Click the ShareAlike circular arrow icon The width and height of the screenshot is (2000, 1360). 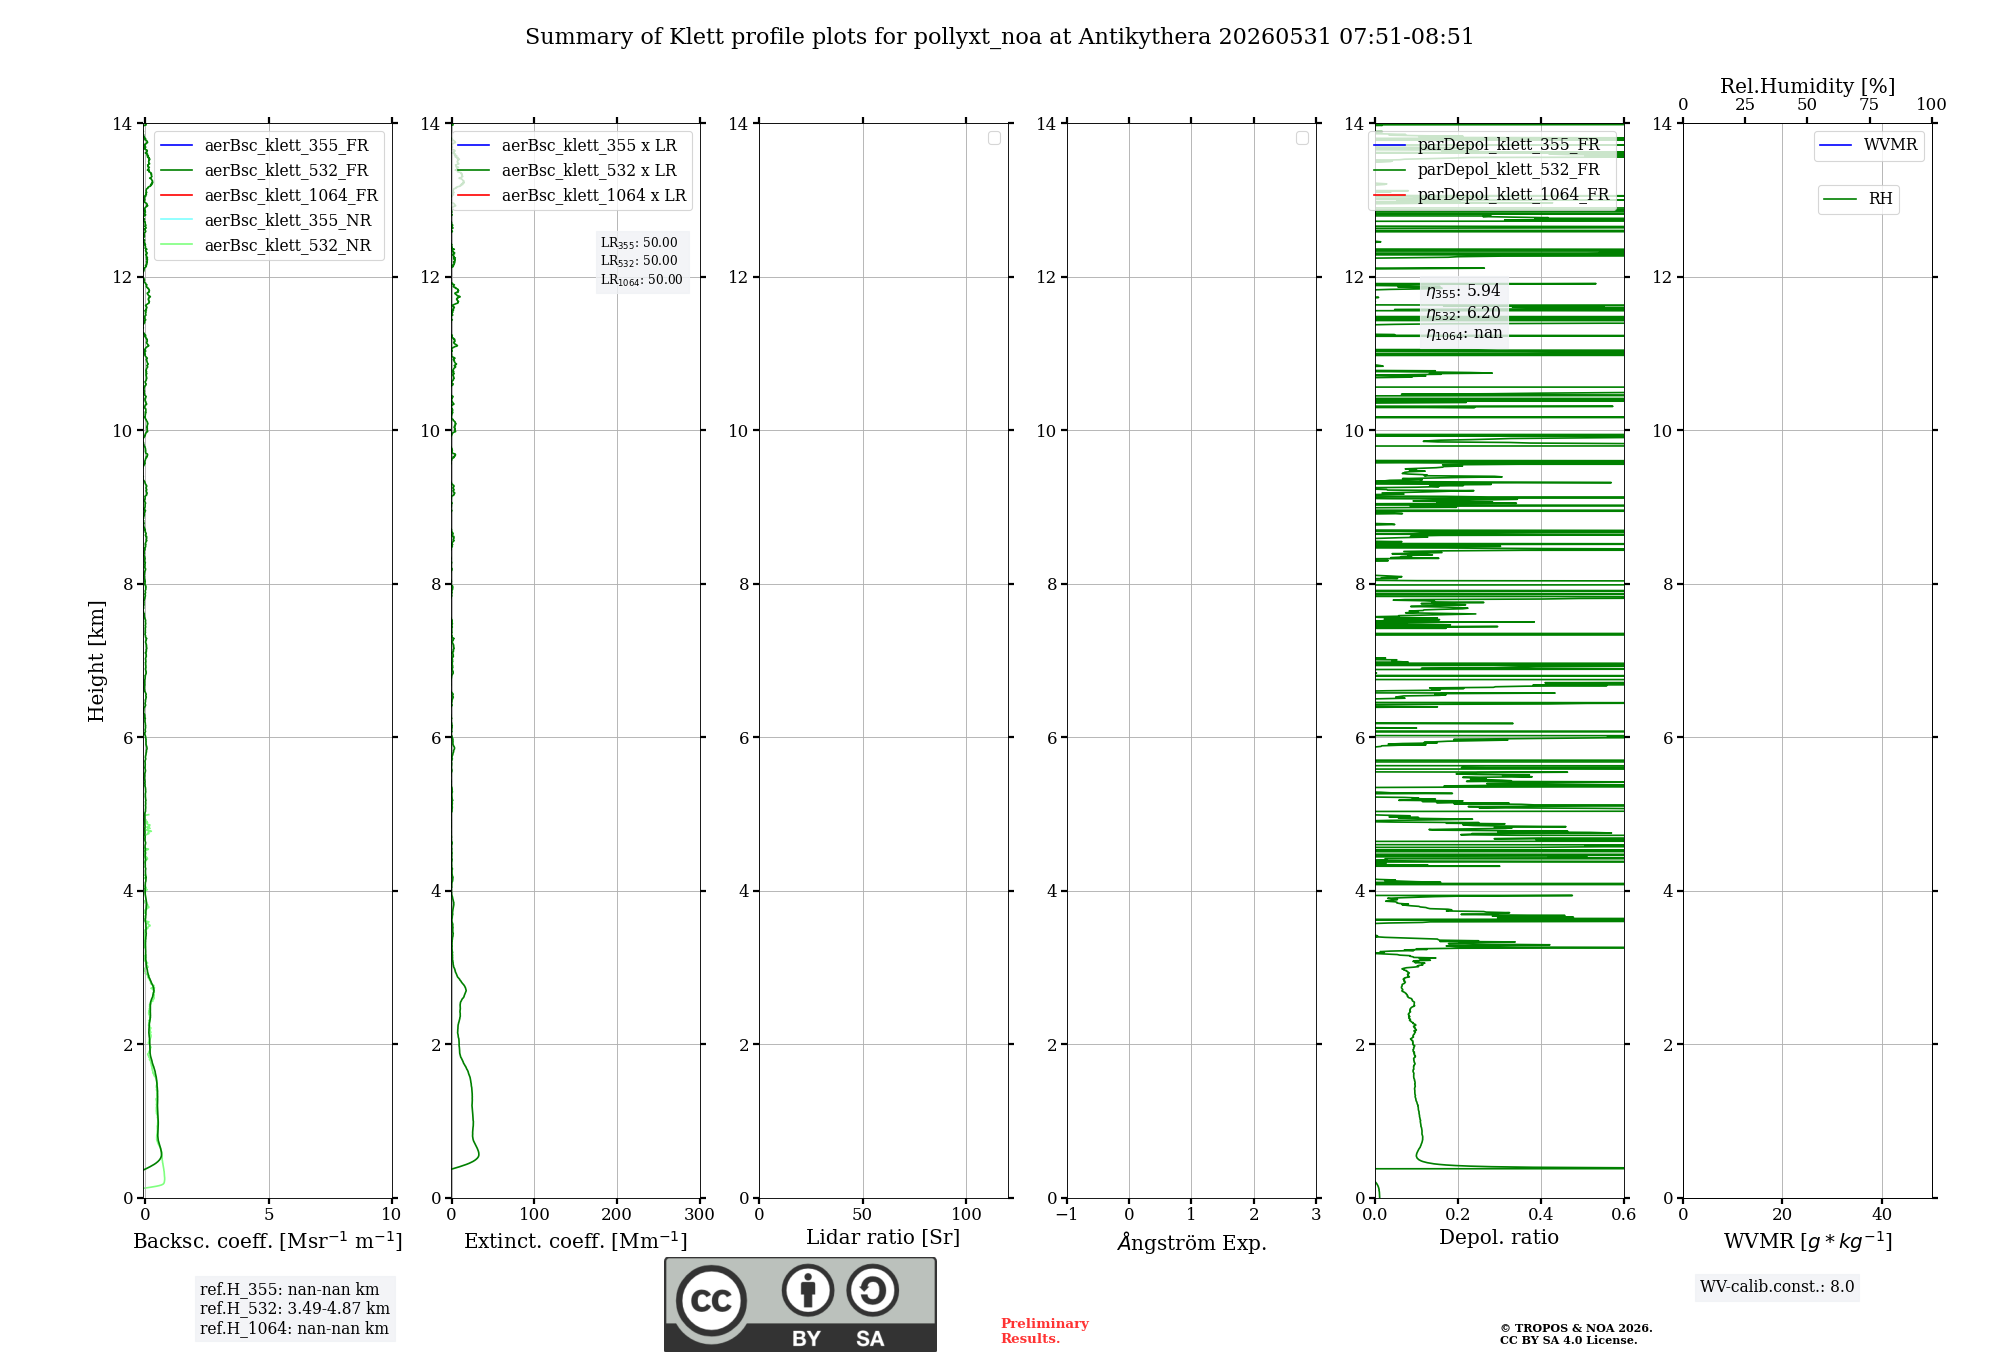[x=872, y=1290]
